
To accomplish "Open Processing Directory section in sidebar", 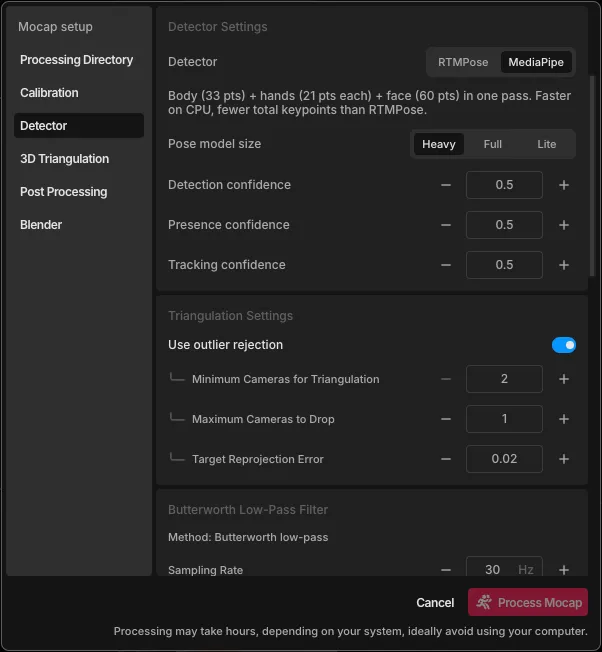I will click(x=79, y=59).
